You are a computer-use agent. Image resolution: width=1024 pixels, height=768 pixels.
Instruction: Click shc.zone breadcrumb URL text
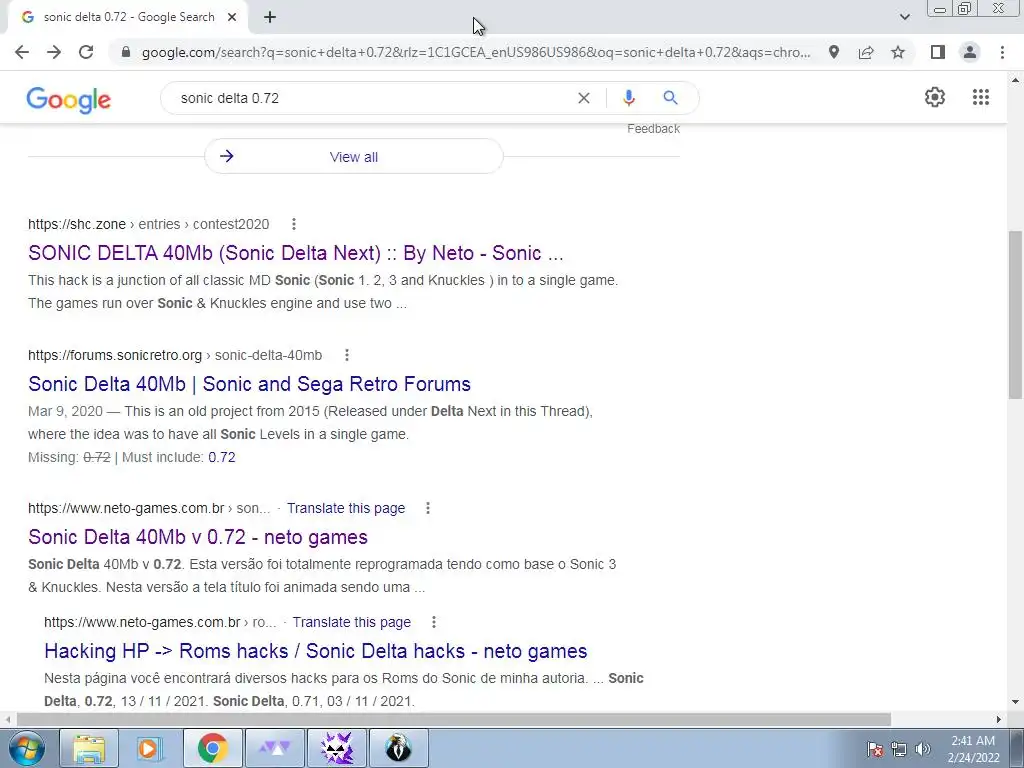coord(148,224)
